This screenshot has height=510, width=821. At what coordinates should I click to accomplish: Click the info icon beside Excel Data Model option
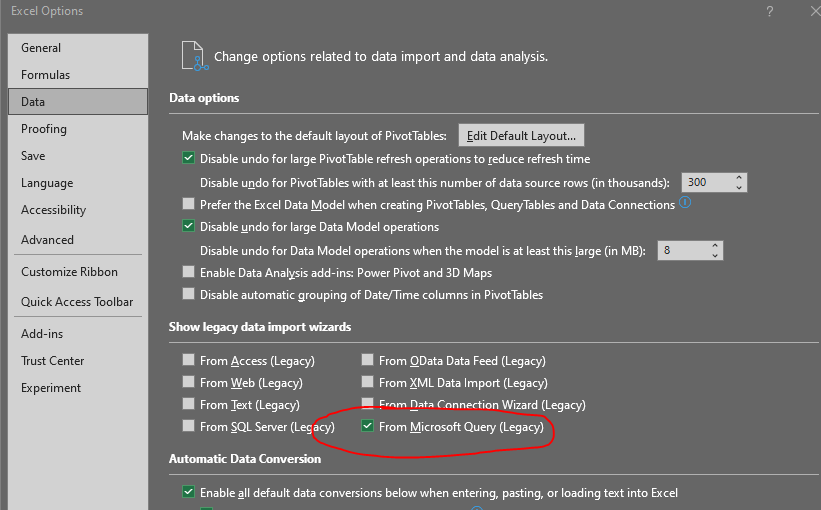tap(685, 202)
